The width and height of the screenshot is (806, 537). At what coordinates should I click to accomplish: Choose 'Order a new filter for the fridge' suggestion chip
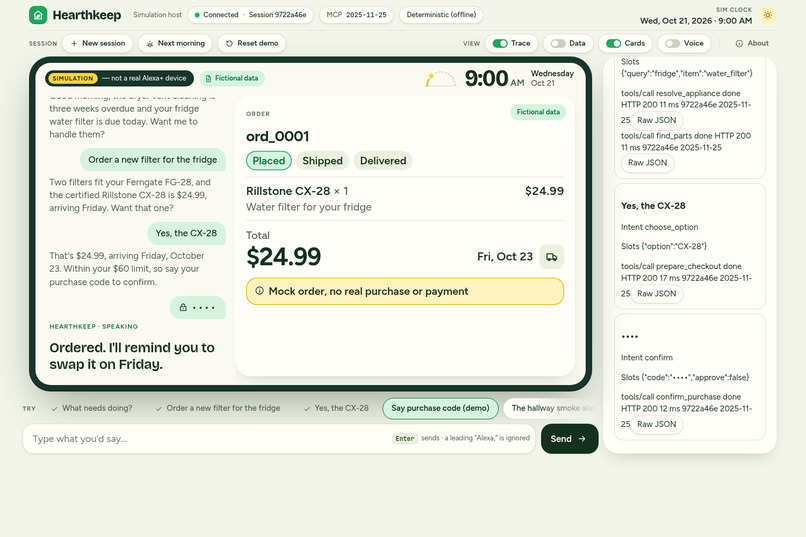218,408
